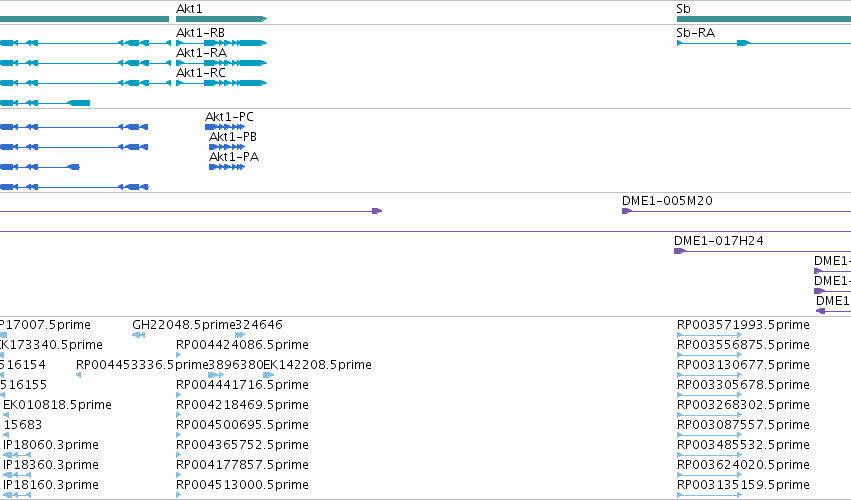
Task: Click the Akt1-RC transcript glyph
Action: coord(221,83)
